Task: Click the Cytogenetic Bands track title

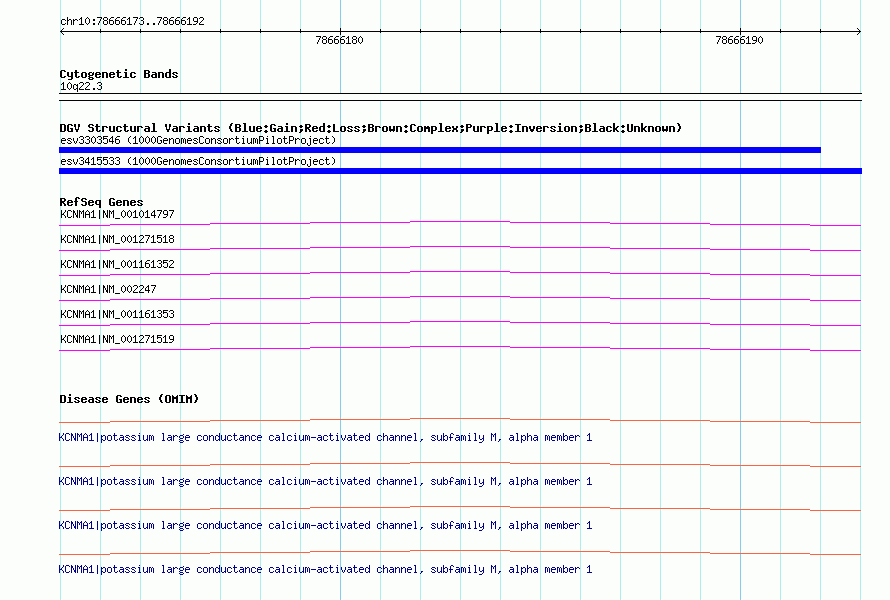Action: (x=119, y=74)
